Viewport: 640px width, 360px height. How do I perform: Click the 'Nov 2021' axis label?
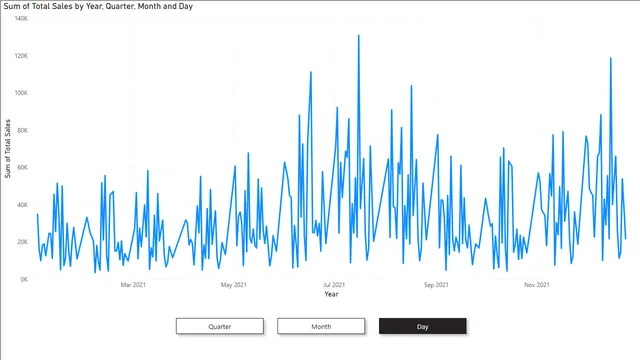click(537, 284)
